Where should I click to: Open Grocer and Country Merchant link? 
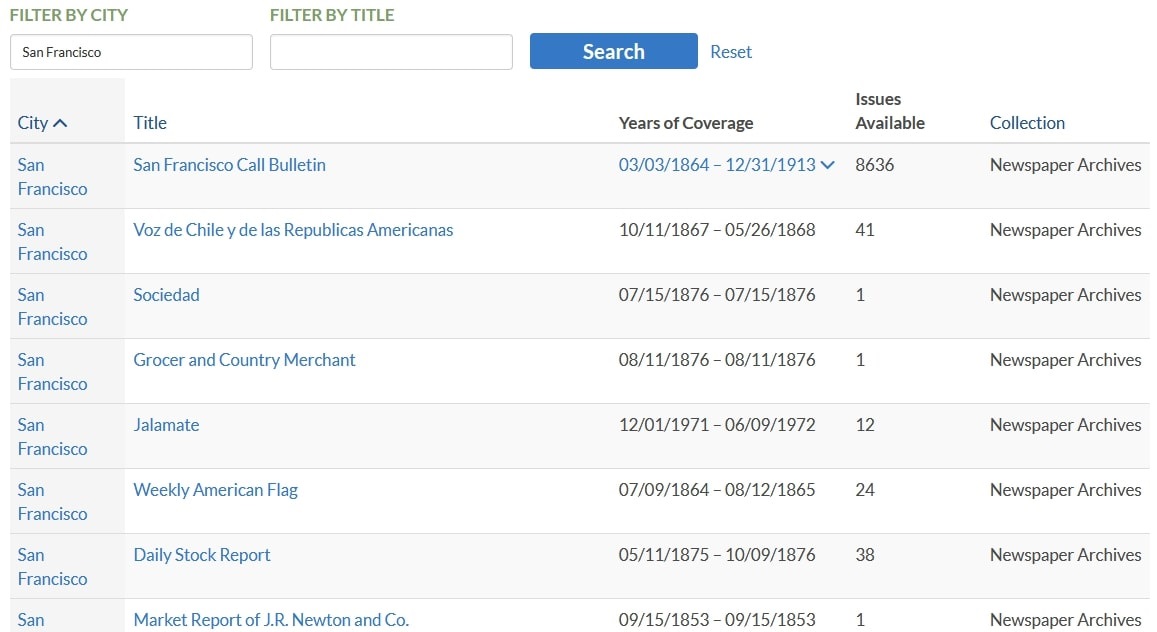(x=244, y=360)
